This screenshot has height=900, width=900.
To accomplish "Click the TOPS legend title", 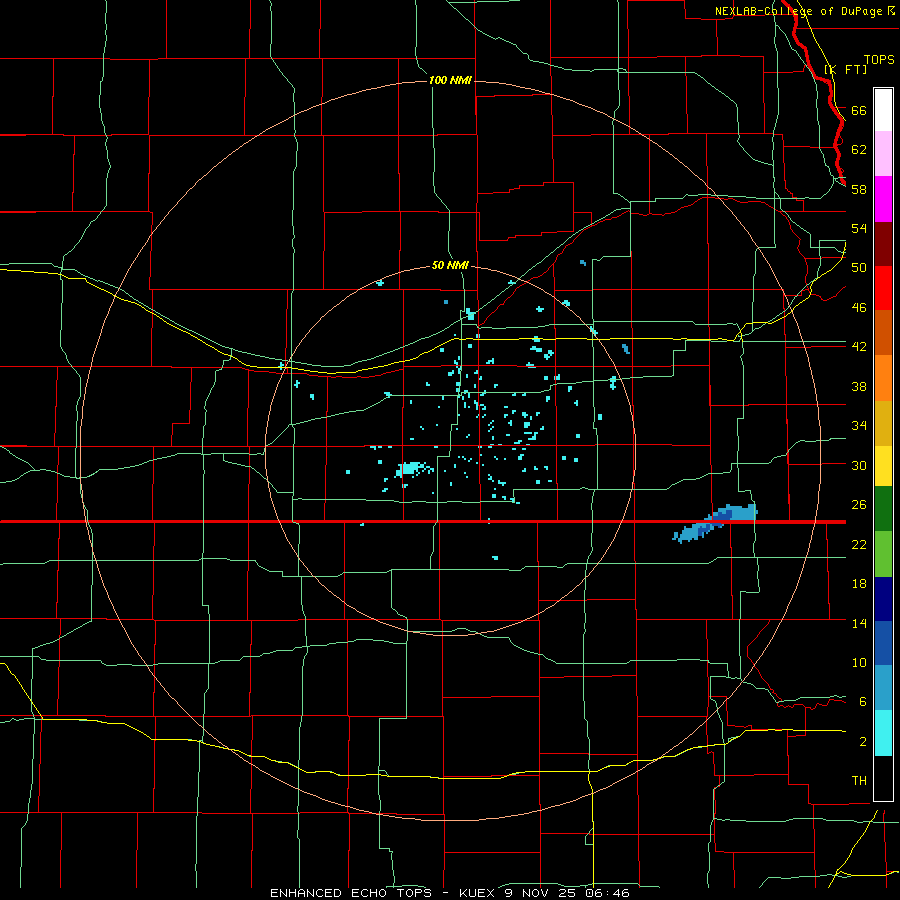I will [x=879, y=59].
